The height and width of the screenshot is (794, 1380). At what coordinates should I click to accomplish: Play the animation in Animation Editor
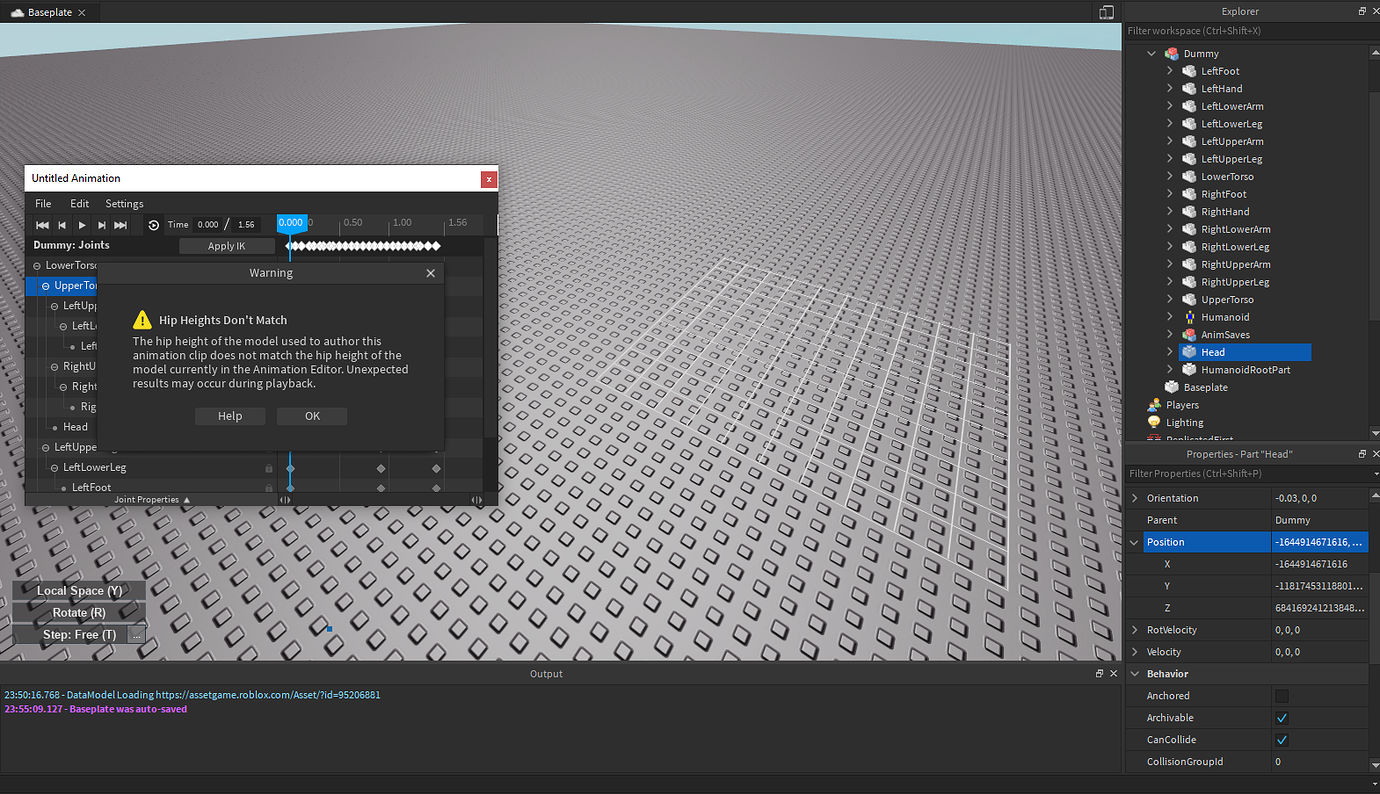[x=82, y=225]
